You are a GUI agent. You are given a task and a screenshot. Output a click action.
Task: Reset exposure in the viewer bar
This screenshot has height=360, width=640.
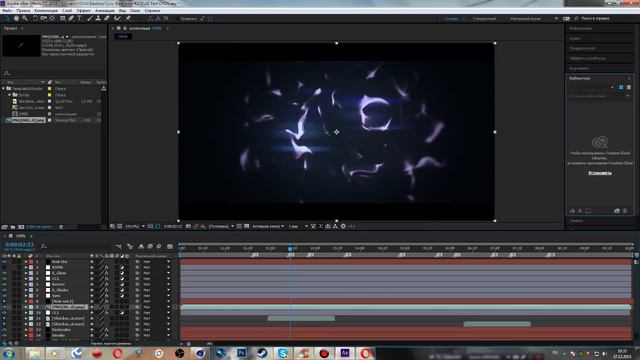point(343,226)
